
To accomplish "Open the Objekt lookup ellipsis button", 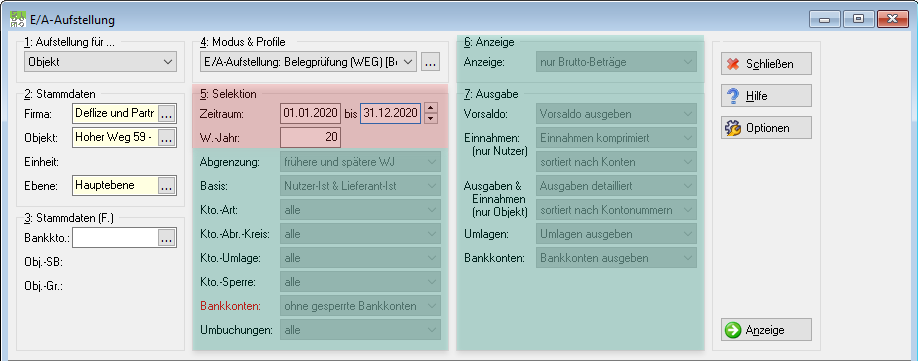I will click(167, 138).
